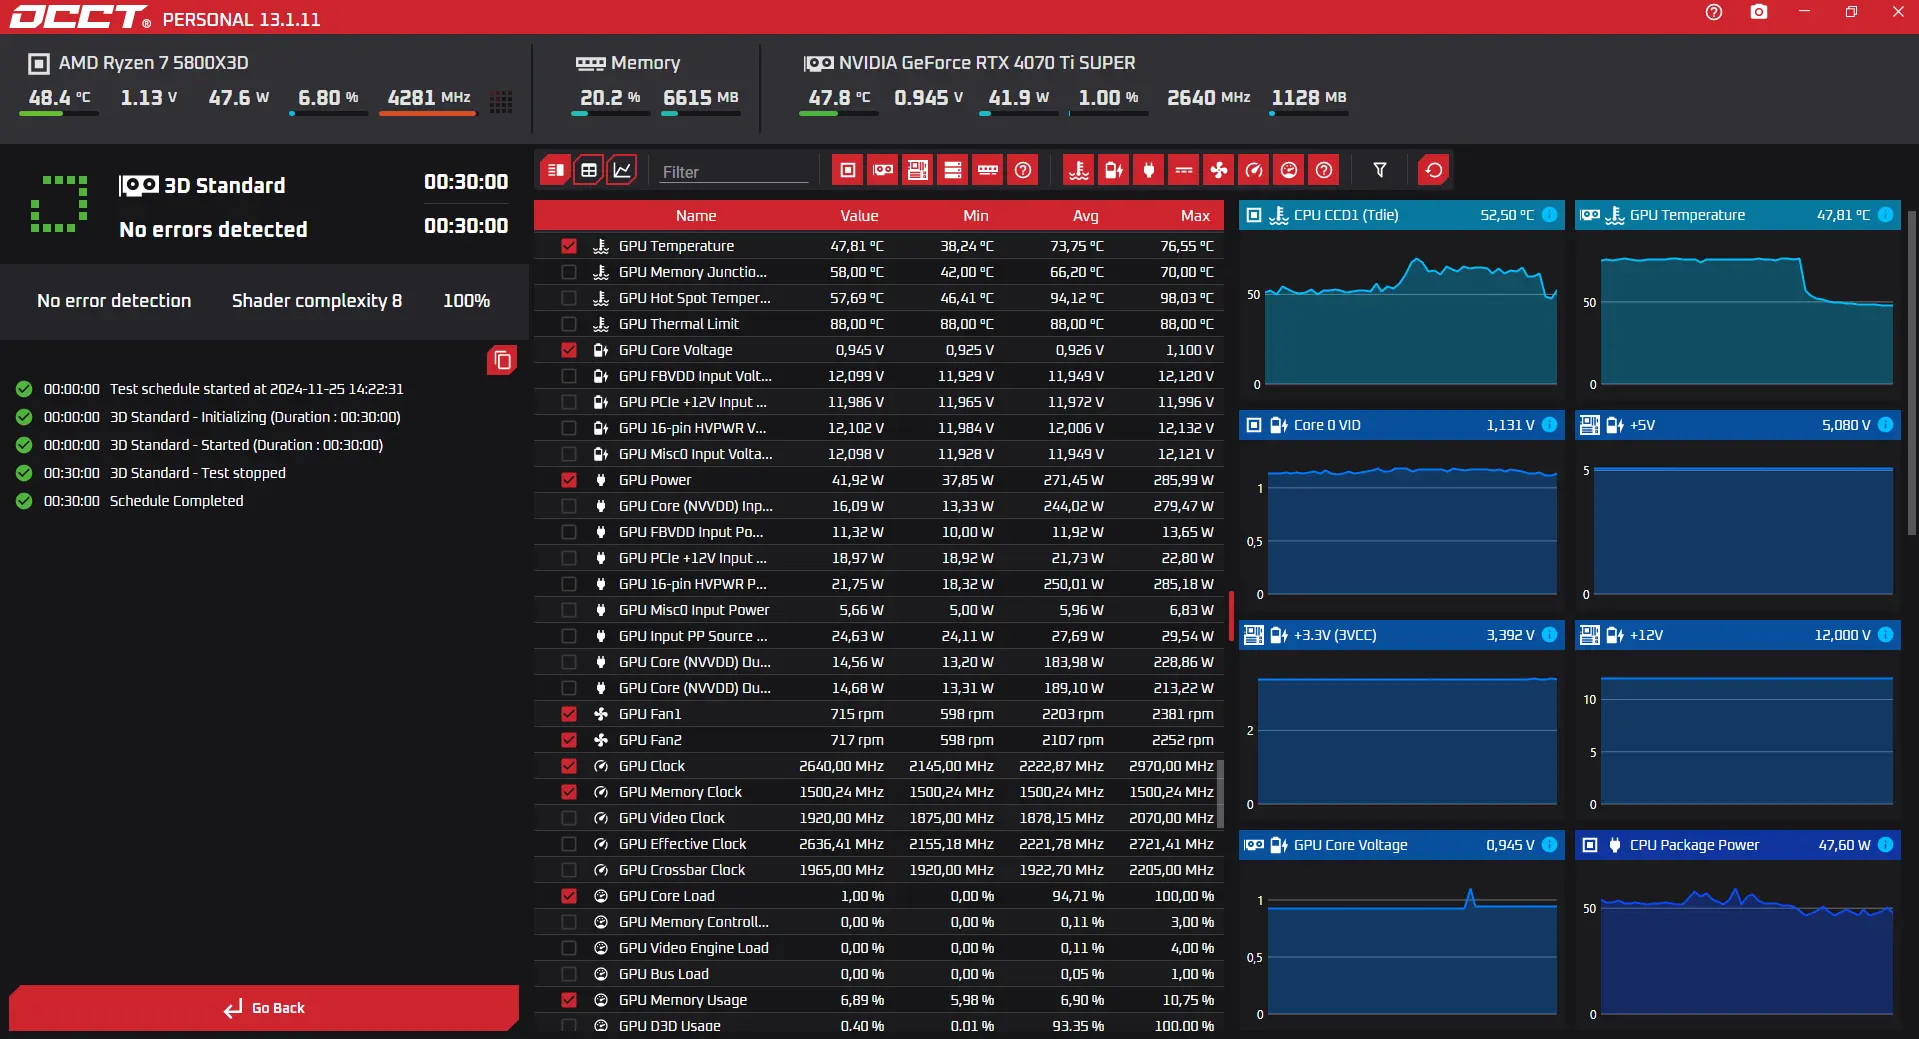Screen dimensions: 1919x1039
Task: Enable the GPU Thermal Limit checkbox
Action: pyautogui.click(x=569, y=324)
